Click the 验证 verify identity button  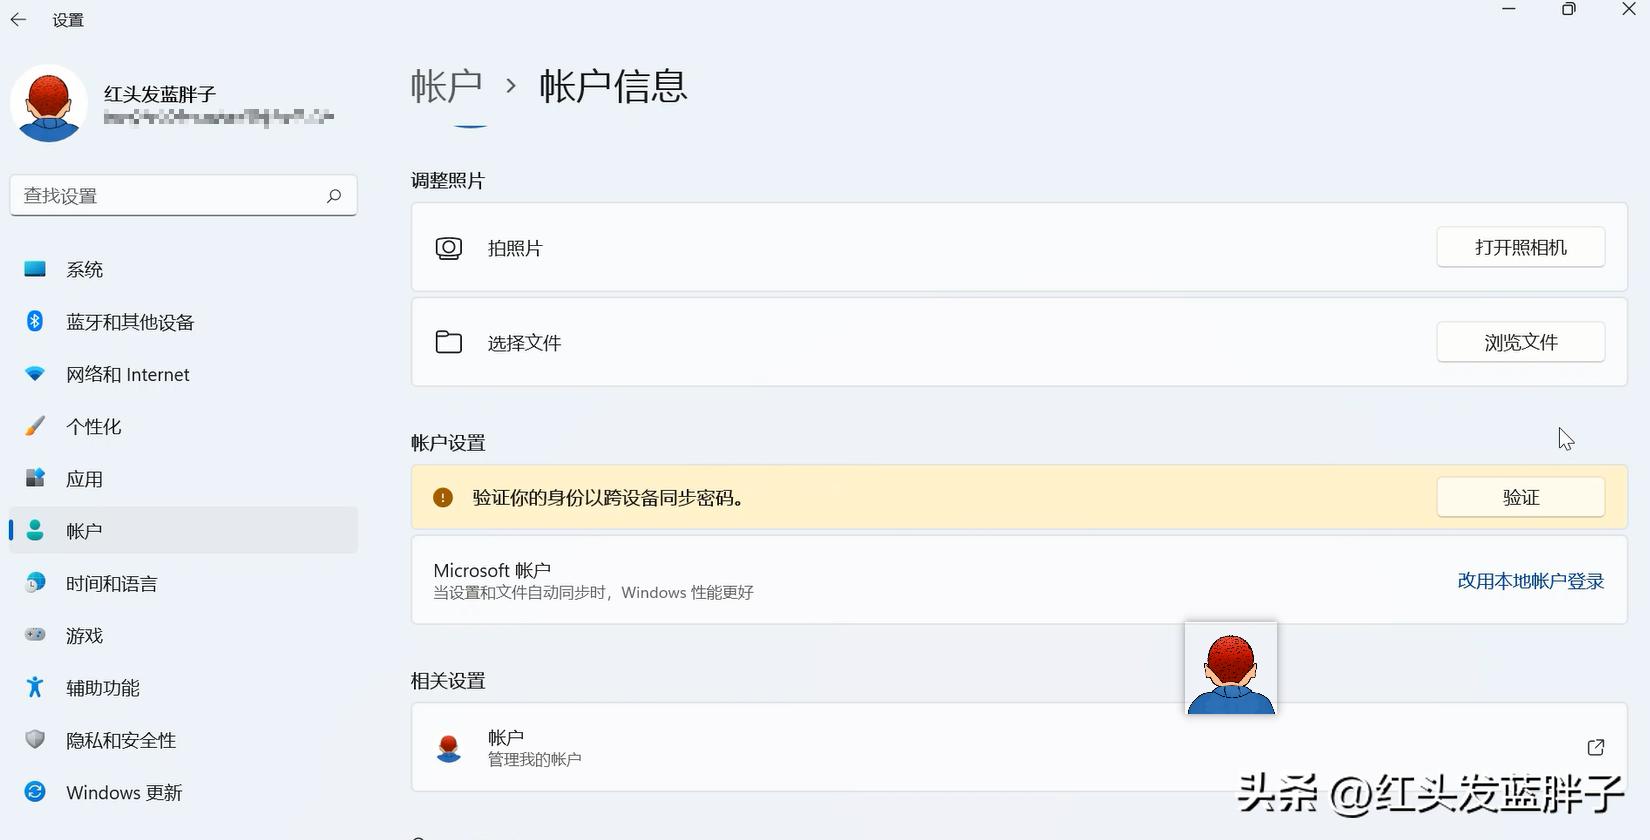pos(1520,497)
